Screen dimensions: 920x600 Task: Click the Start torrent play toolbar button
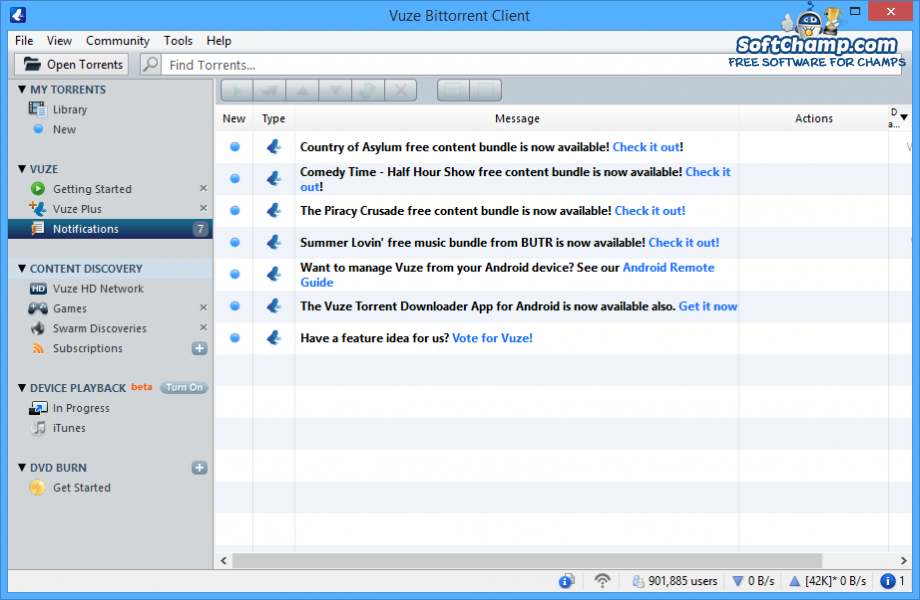pos(237,90)
